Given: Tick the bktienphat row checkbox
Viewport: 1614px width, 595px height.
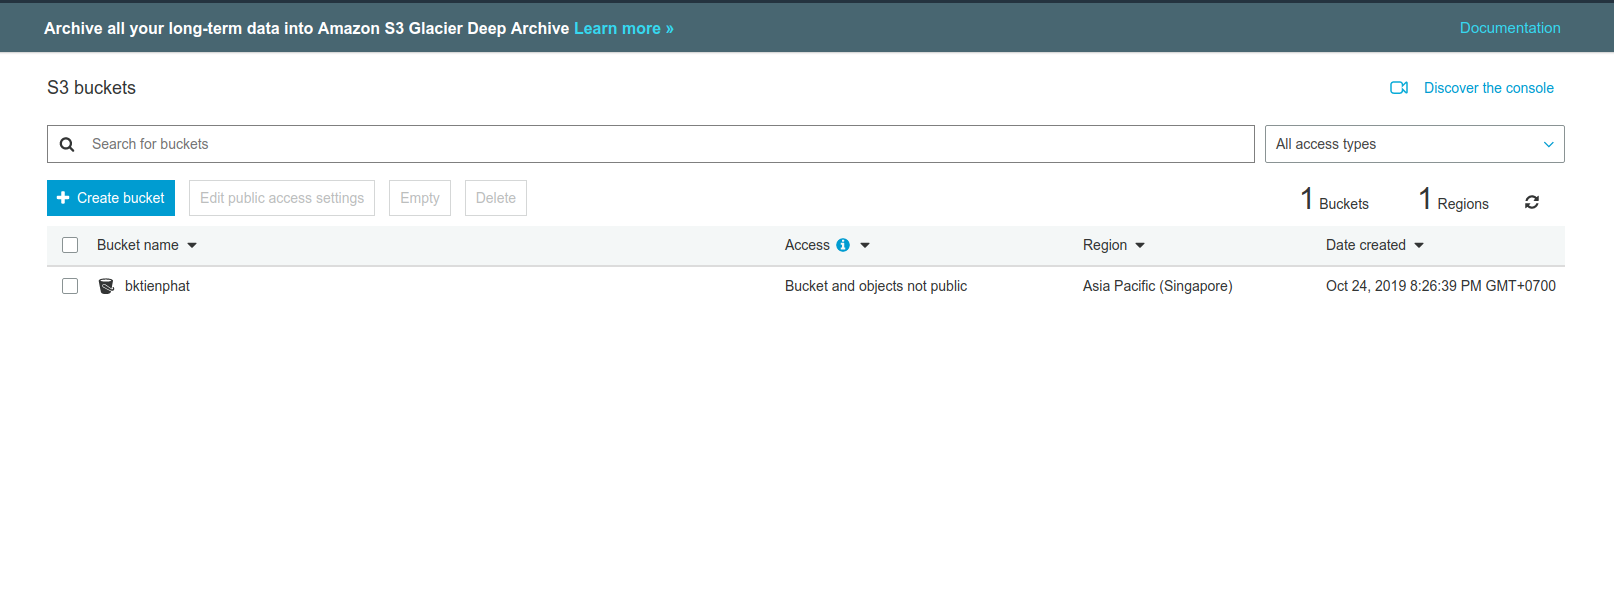Looking at the screenshot, I should pyautogui.click(x=70, y=286).
